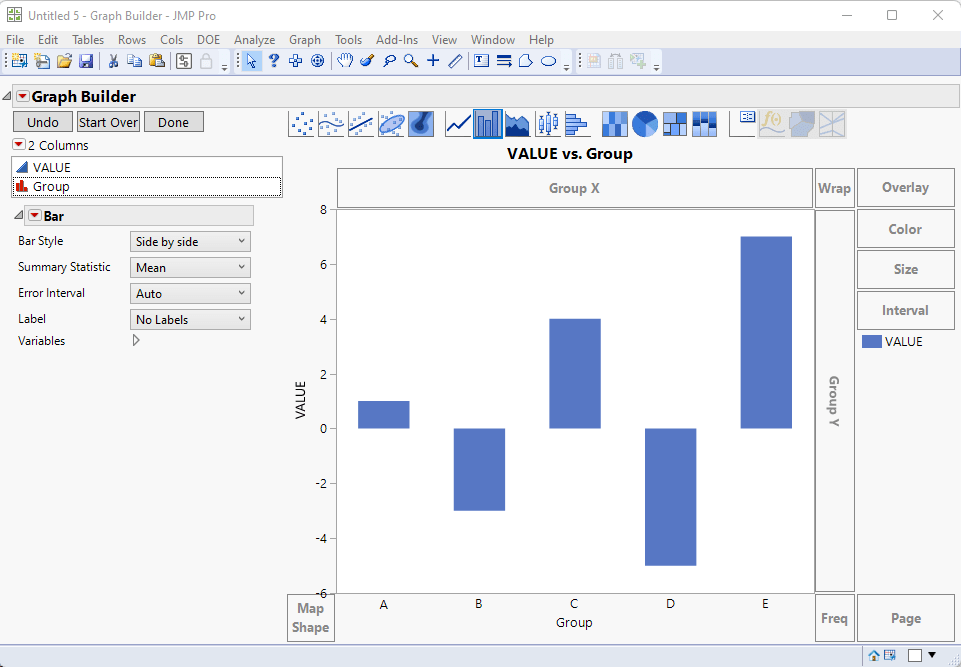This screenshot has width=961, height=667.
Task: Select the Pie chart element icon
Action: 645,124
